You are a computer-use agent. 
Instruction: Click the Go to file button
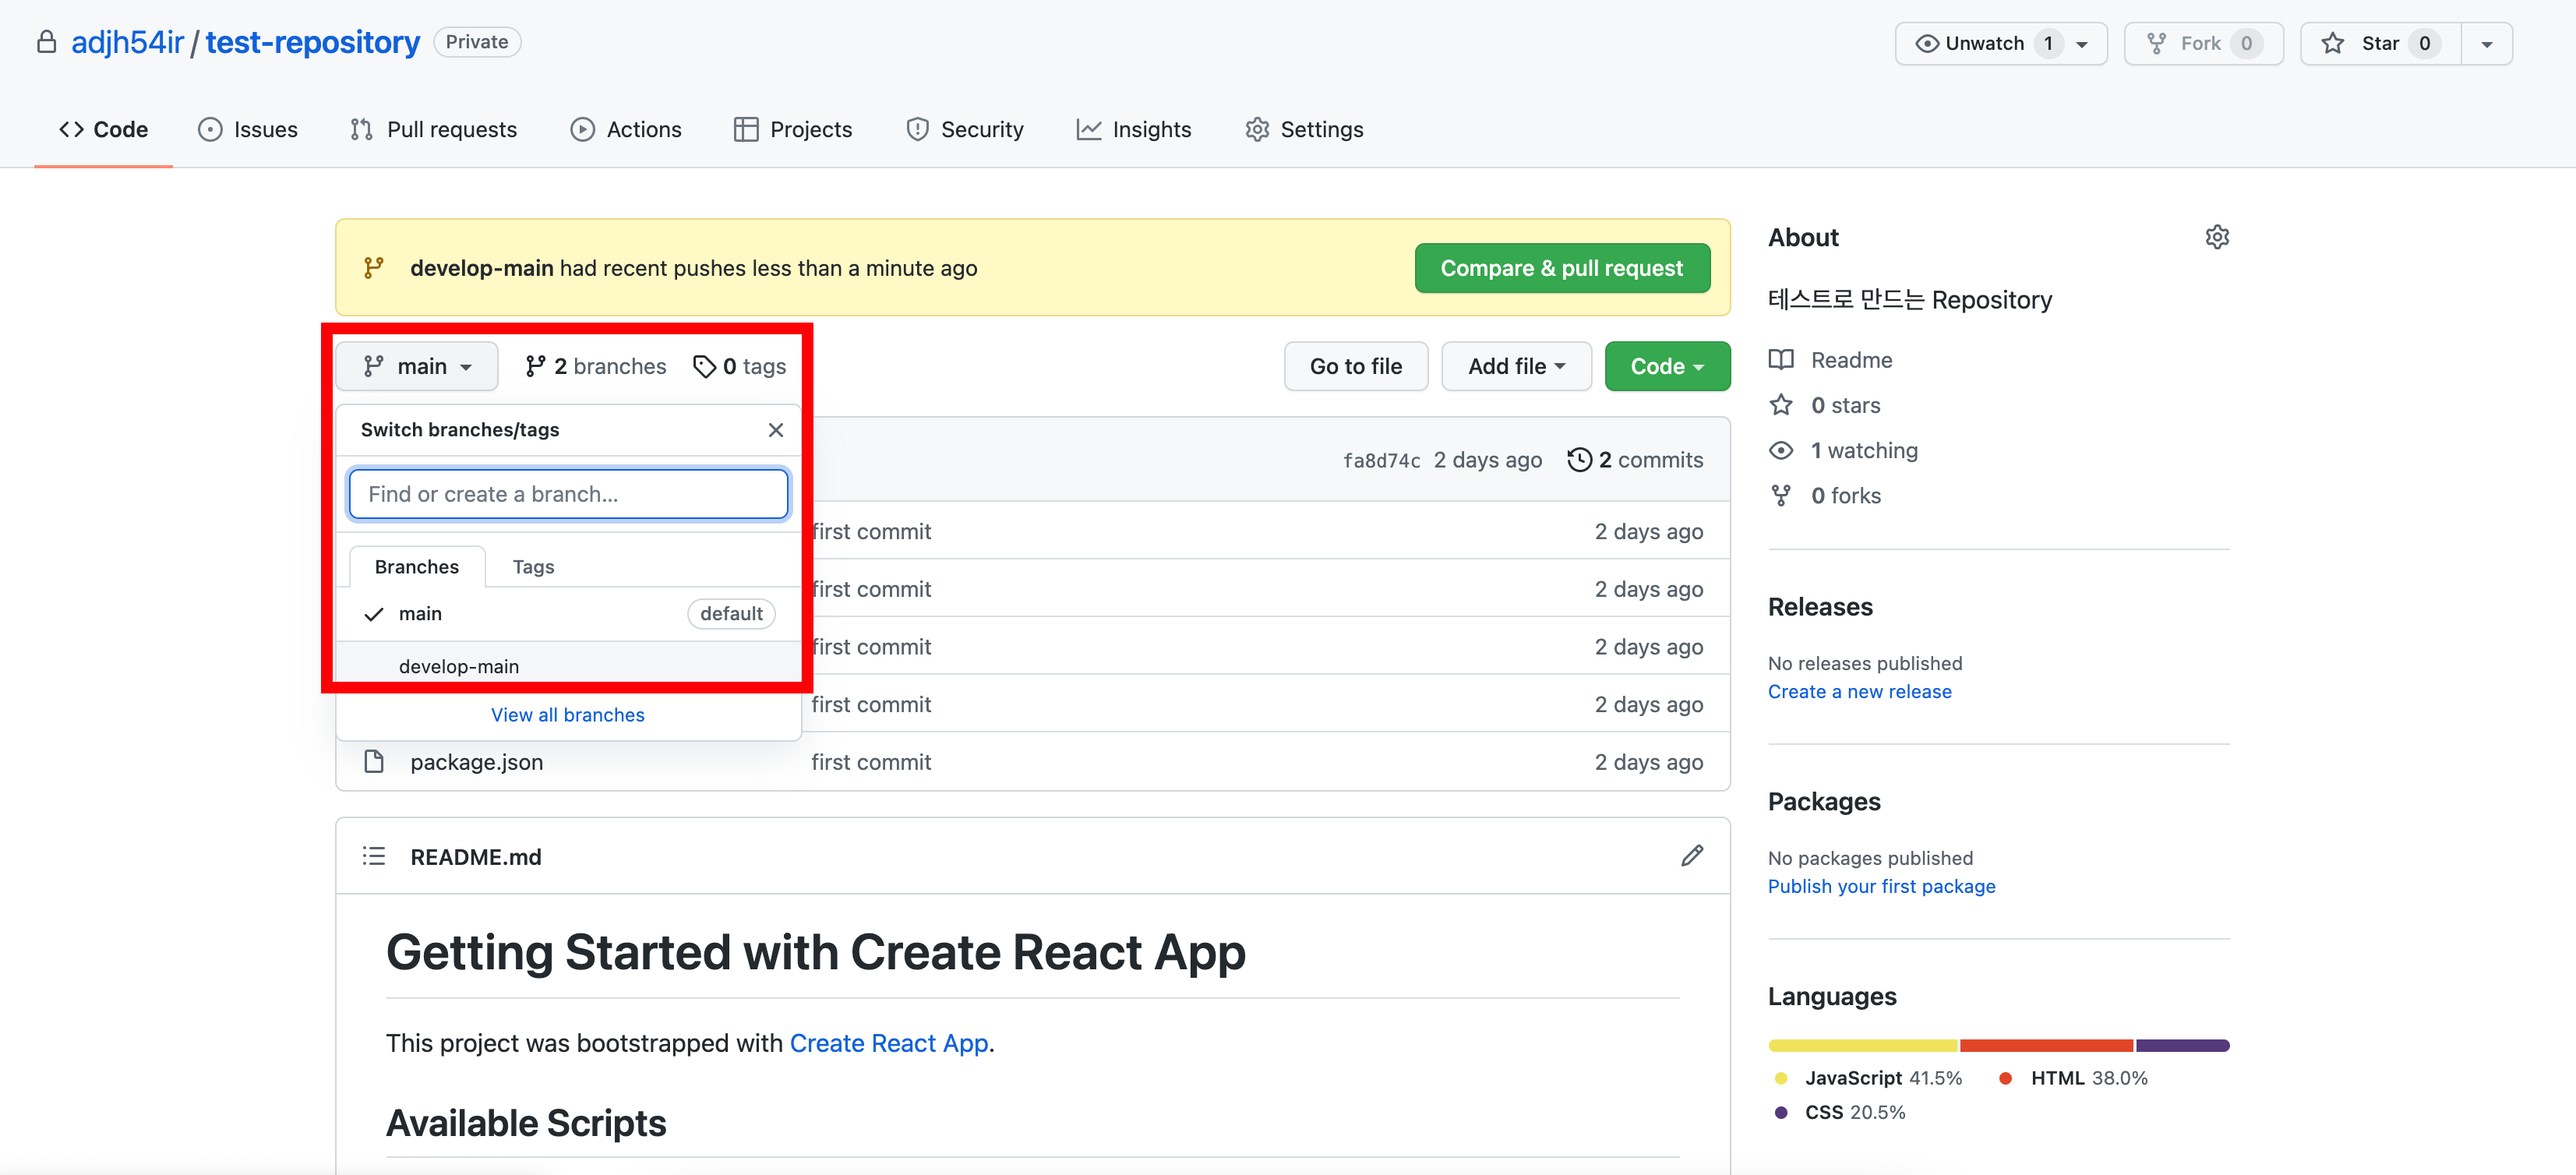(x=1356, y=367)
